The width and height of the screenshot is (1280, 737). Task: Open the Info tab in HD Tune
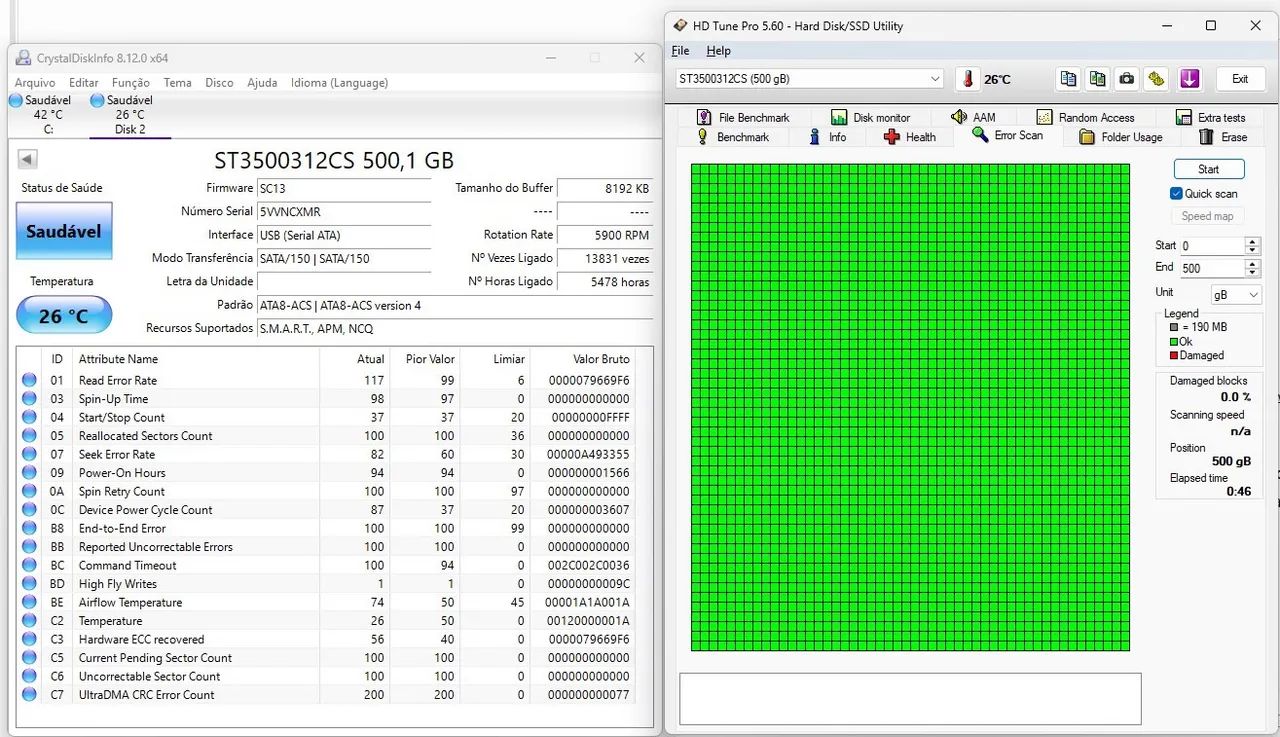point(827,137)
